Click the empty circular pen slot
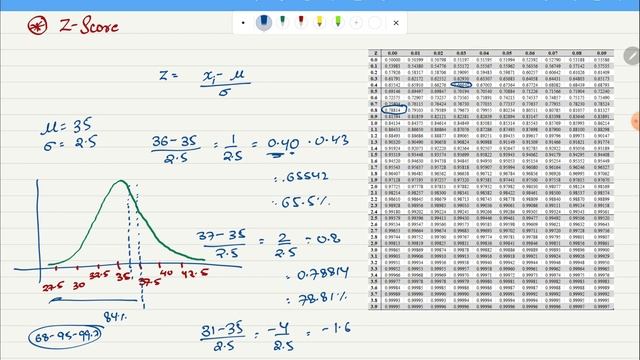The image size is (640, 360). coord(375,23)
